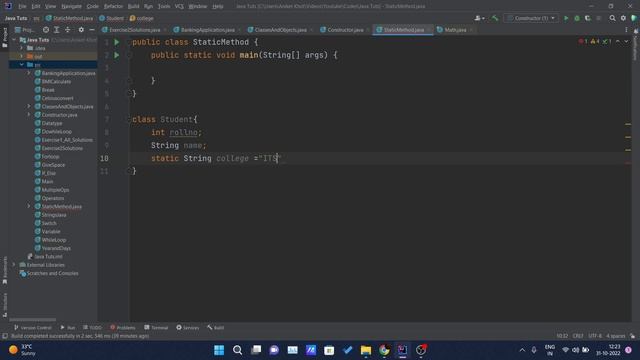Hide the Project panel with minus icon

[x=92, y=30]
